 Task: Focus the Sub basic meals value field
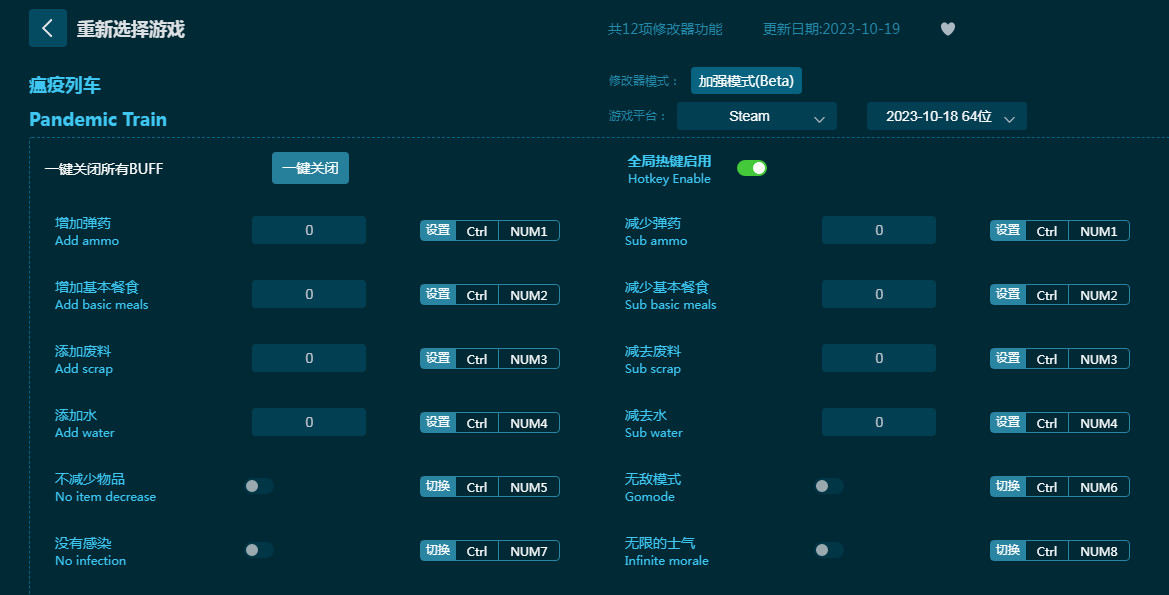878,294
